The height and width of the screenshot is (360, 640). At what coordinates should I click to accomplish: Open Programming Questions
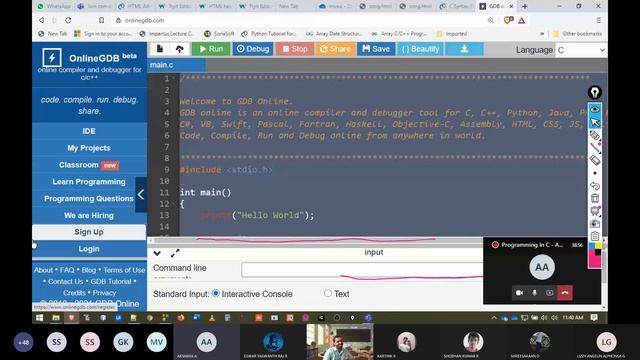(89, 198)
